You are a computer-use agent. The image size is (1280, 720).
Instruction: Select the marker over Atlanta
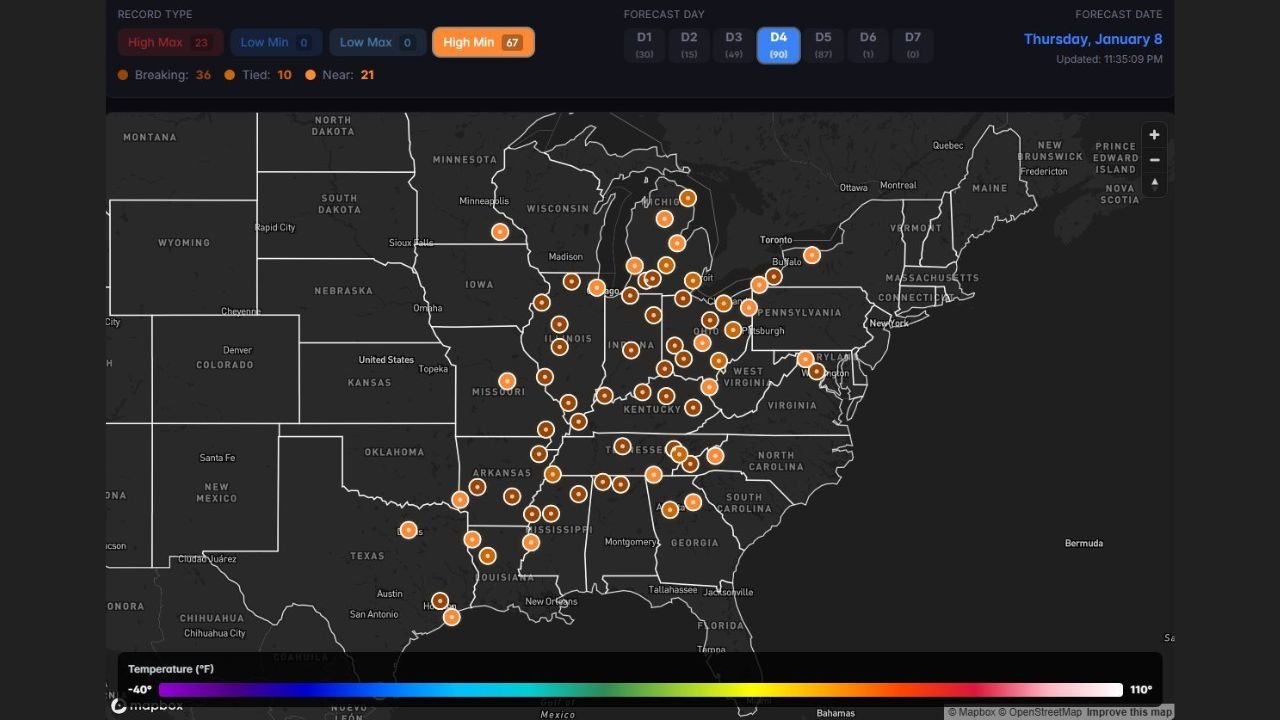pos(668,508)
